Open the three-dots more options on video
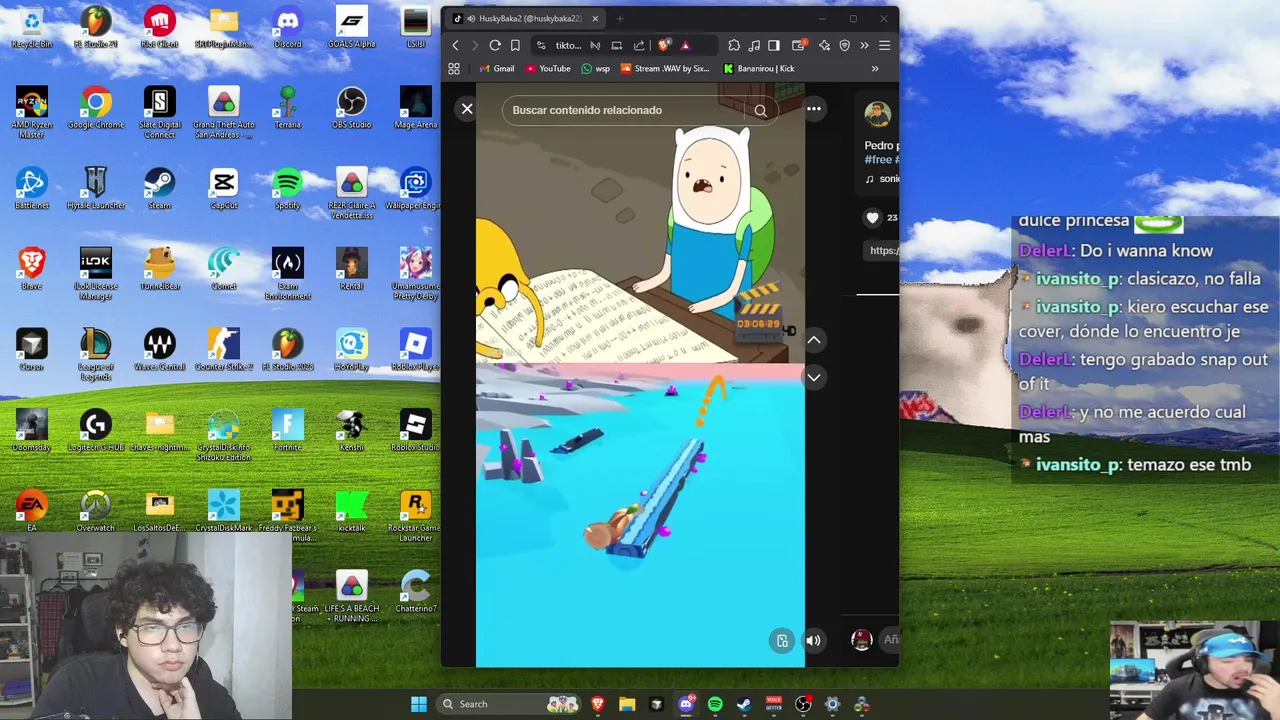The width and height of the screenshot is (1280, 720). point(814,109)
